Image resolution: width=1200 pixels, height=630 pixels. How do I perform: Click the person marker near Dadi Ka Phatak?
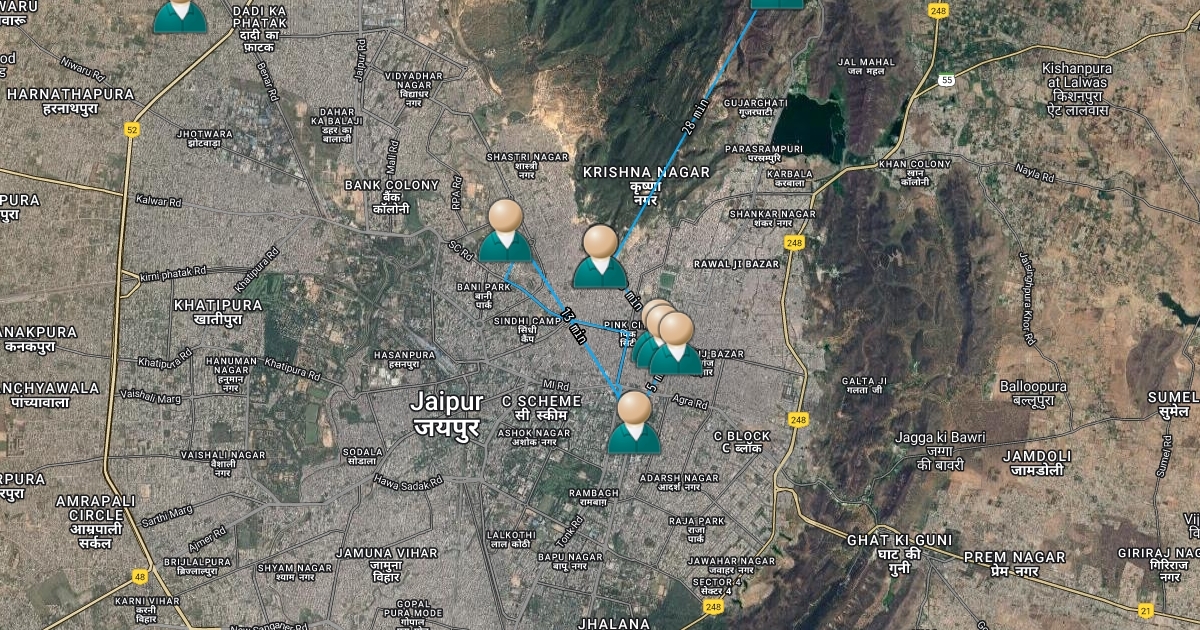[180, 14]
